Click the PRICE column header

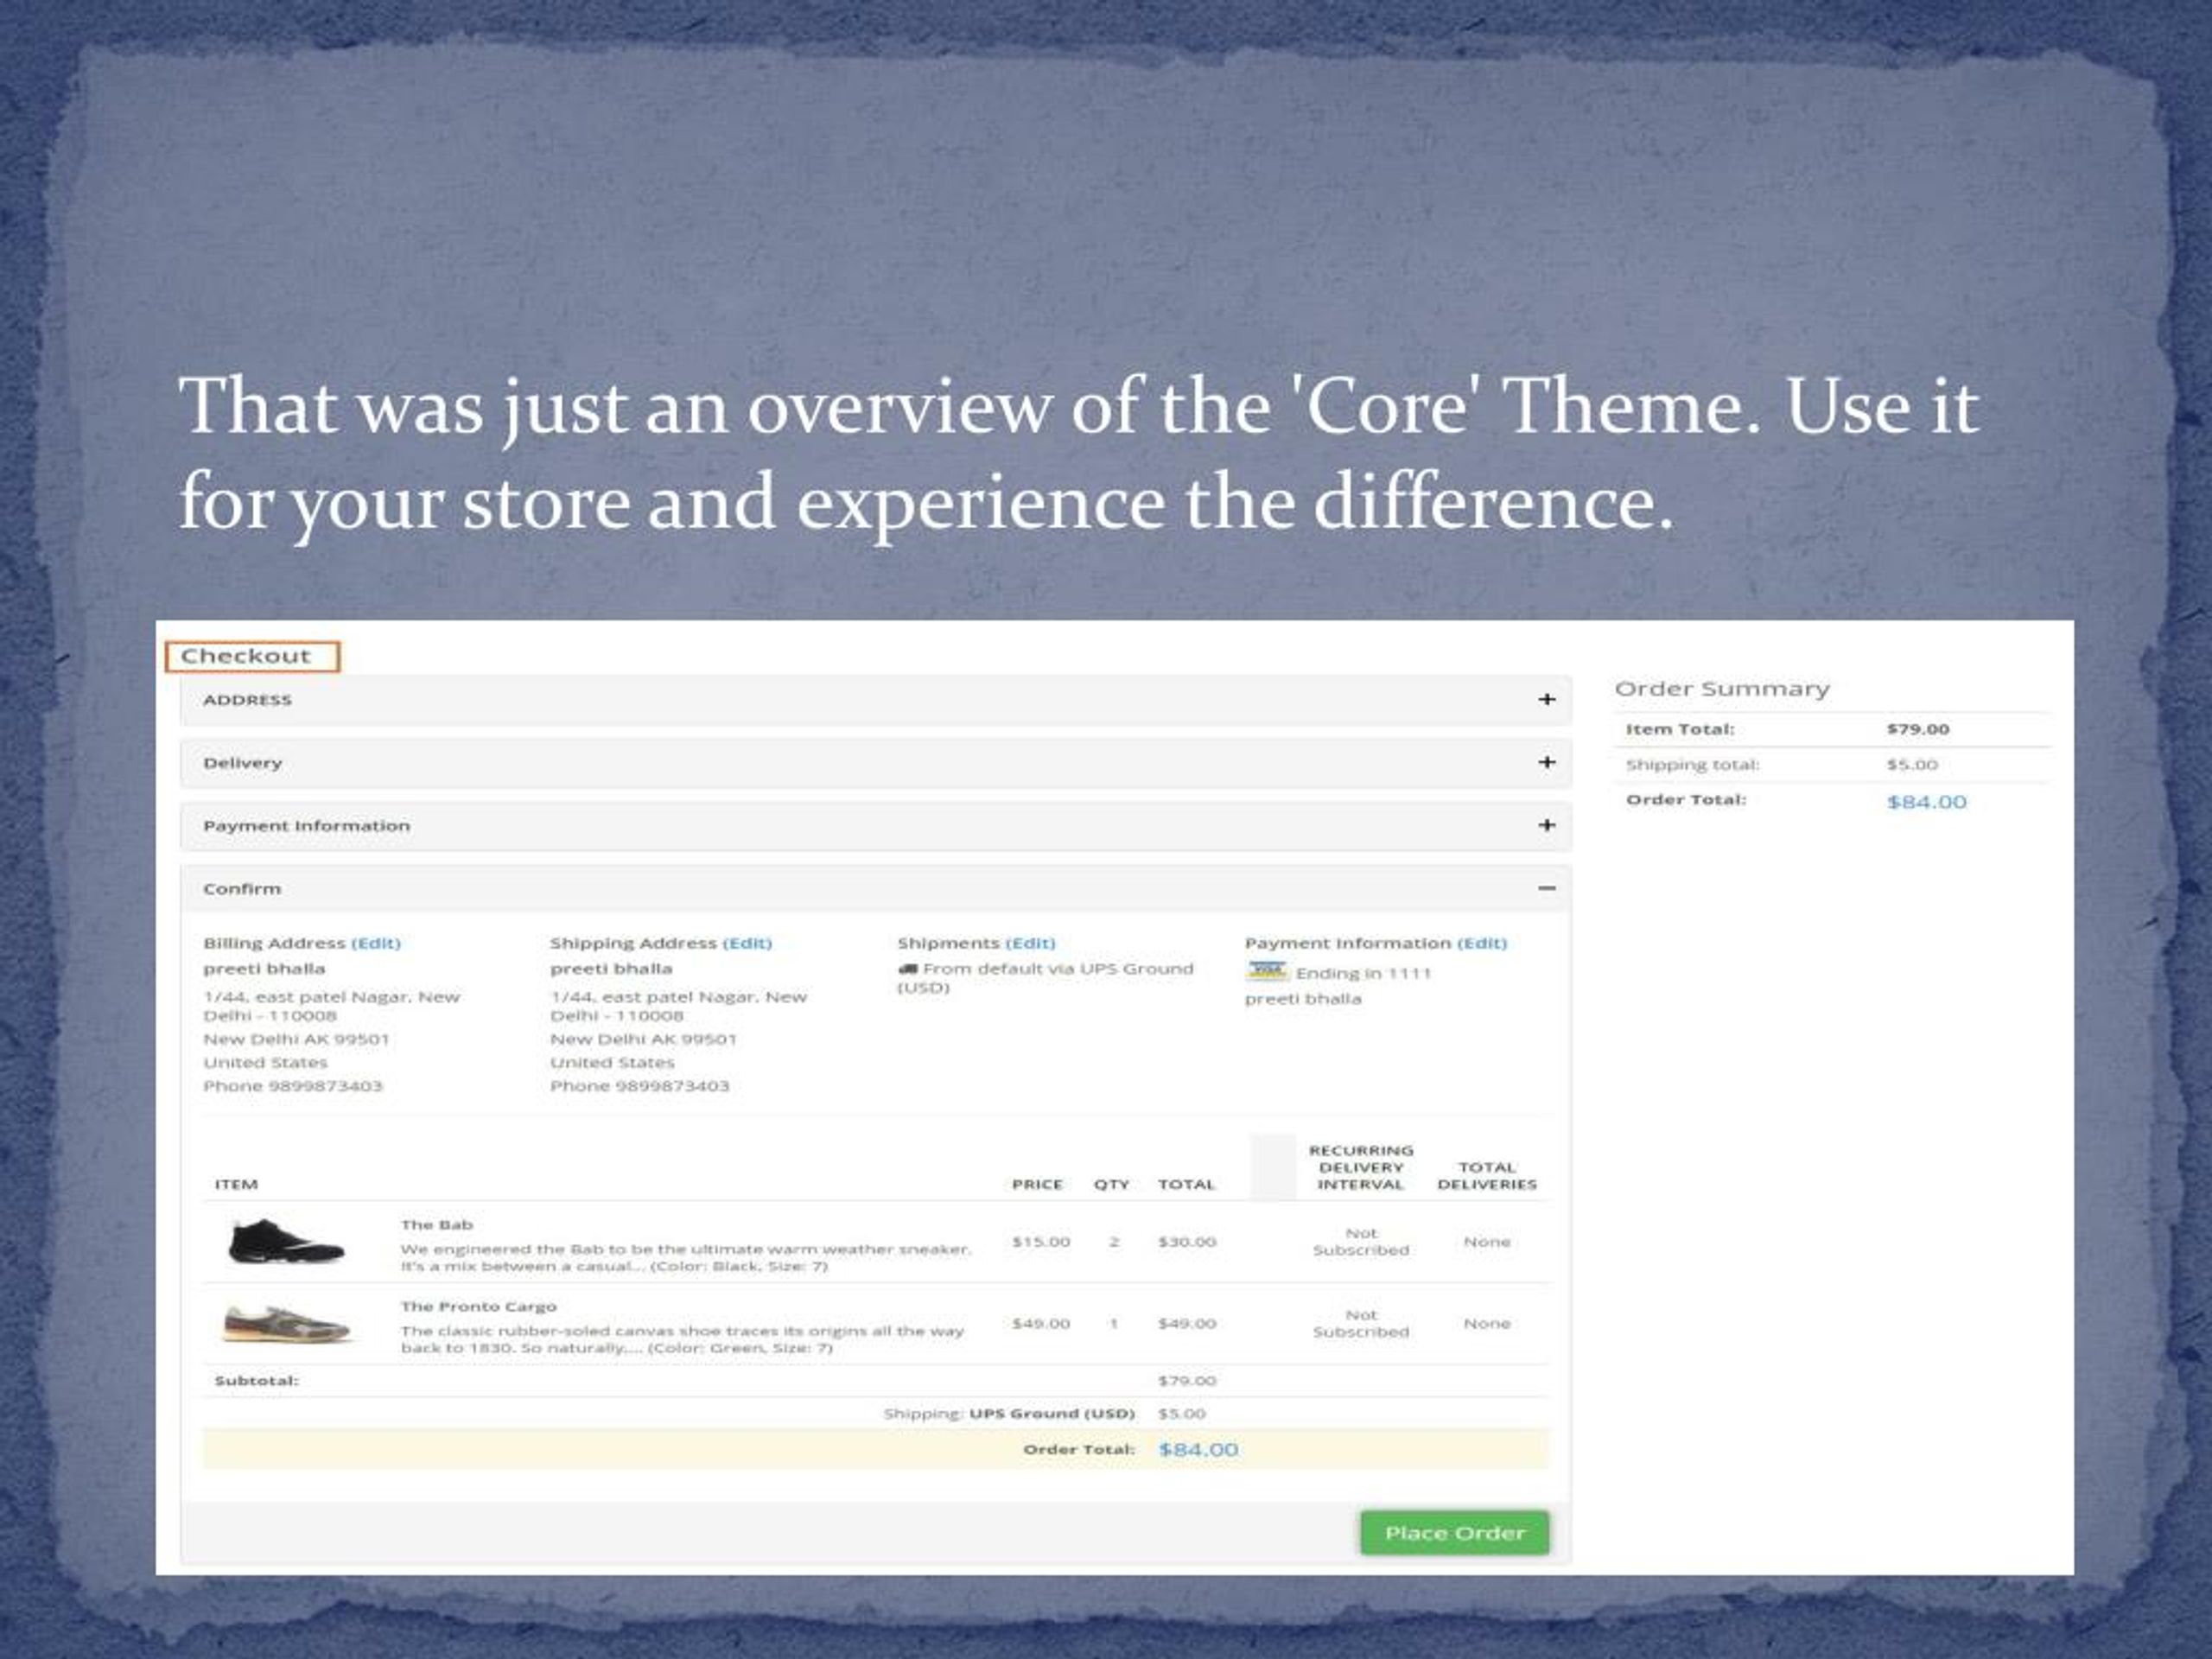(x=1037, y=1184)
